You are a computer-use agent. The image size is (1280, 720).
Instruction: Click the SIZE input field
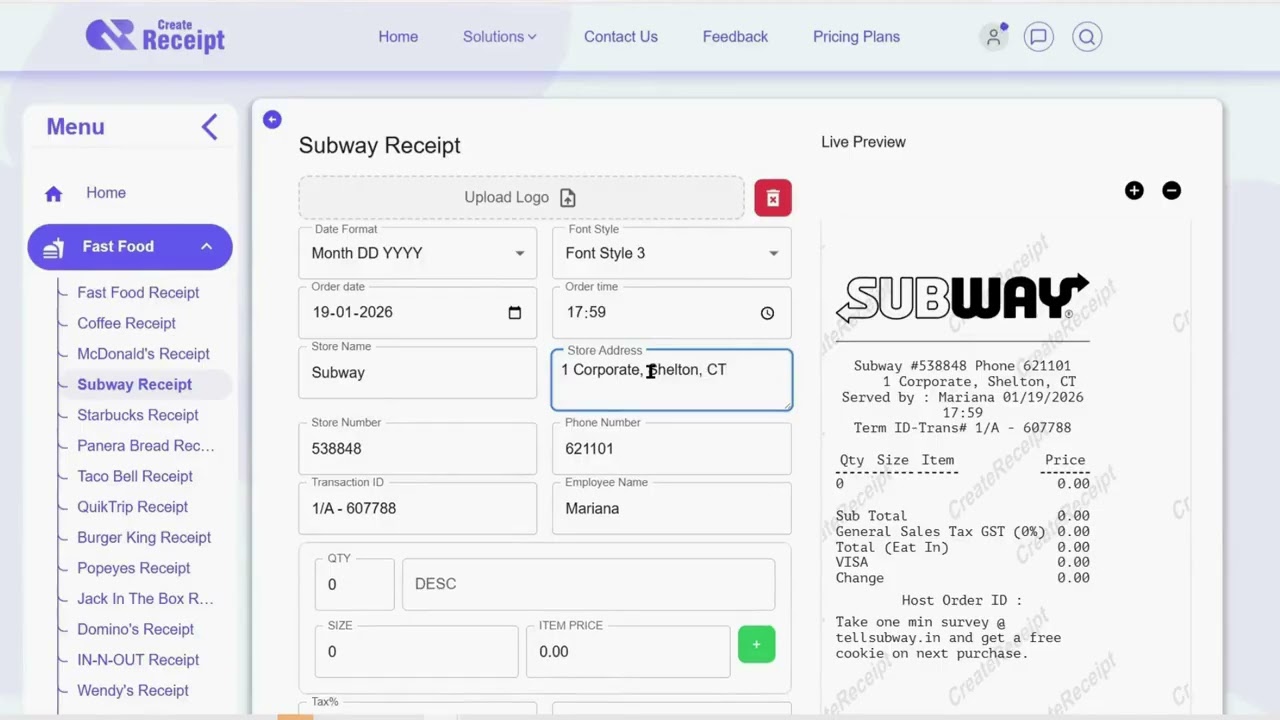pyautogui.click(x=416, y=652)
